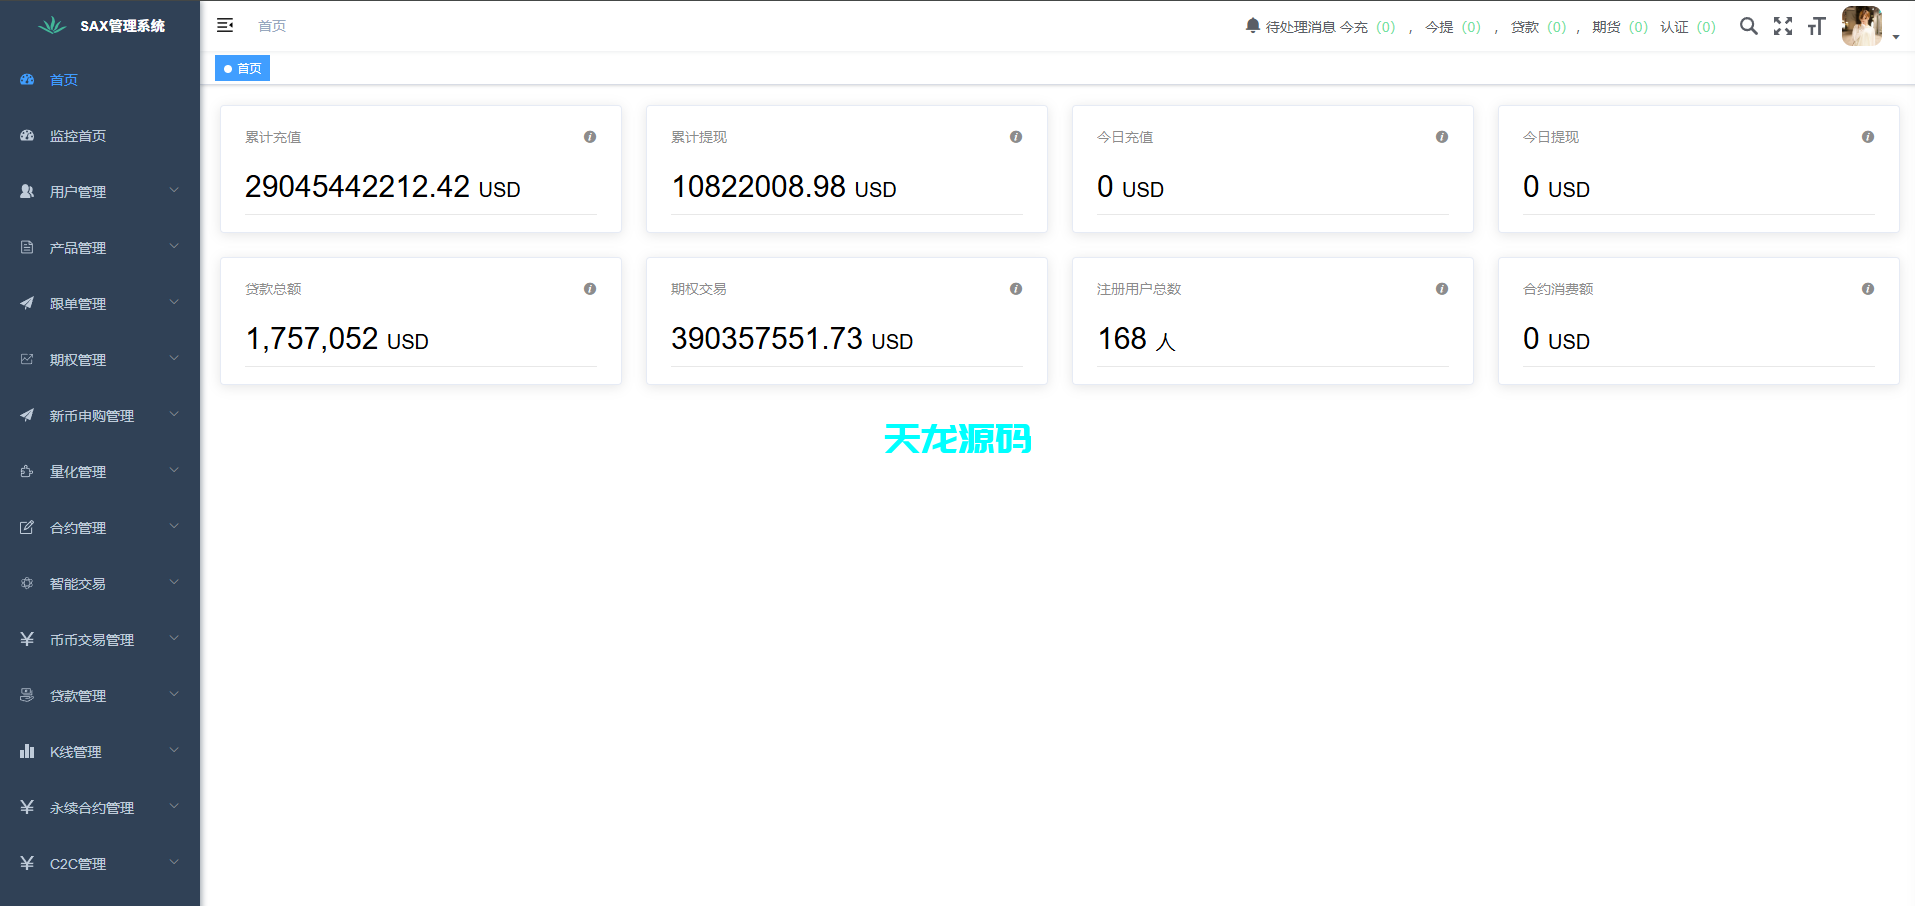Click the font size adjust icon

tap(1817, 26)
